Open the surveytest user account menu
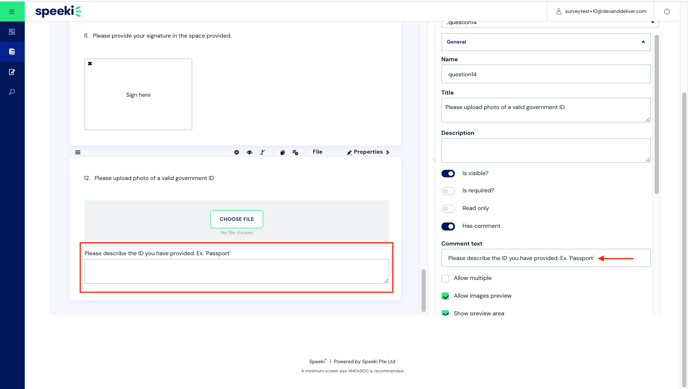Image resolution: width=688 pixels, height=389 pixels. [x=601, y=11]
